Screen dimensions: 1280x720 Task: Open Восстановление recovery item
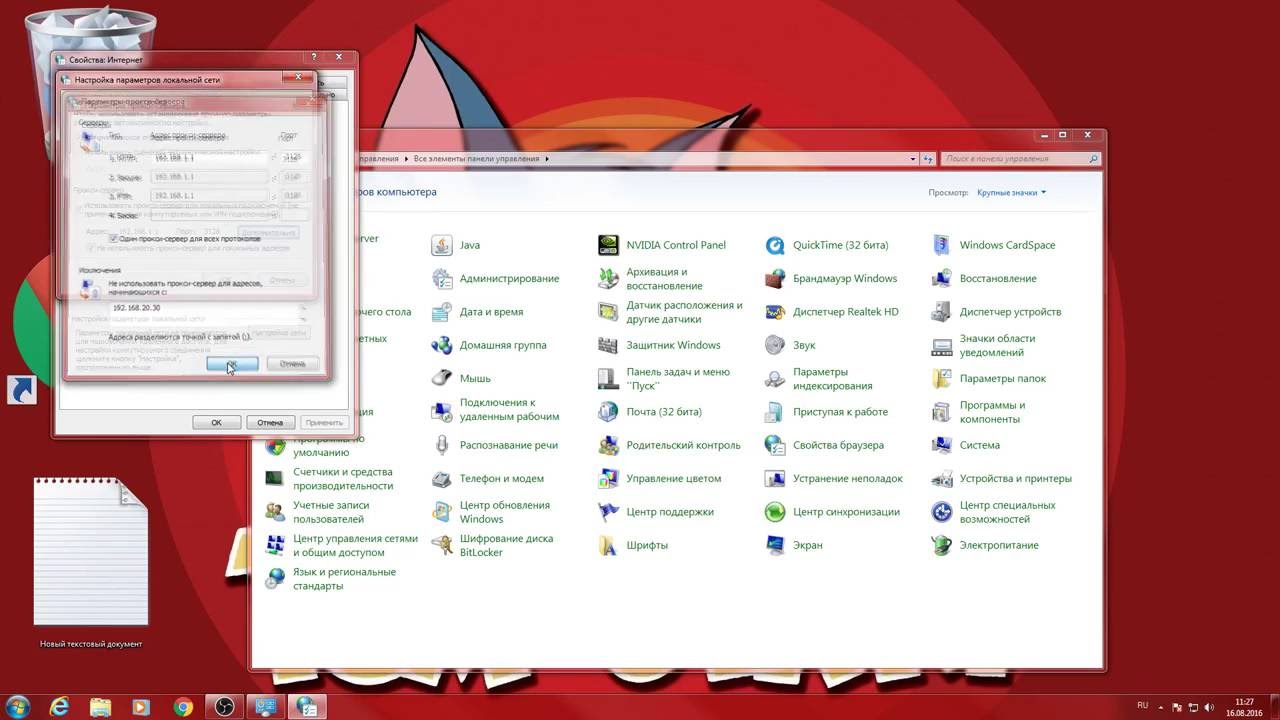click(984, 278)
